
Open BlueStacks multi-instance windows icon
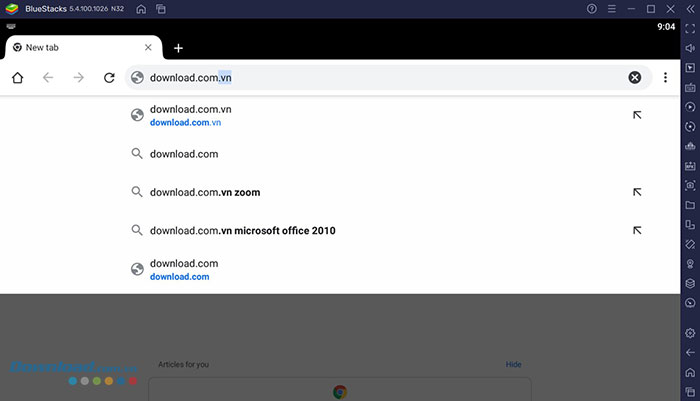pyautogui.click(x=161, y=9)
